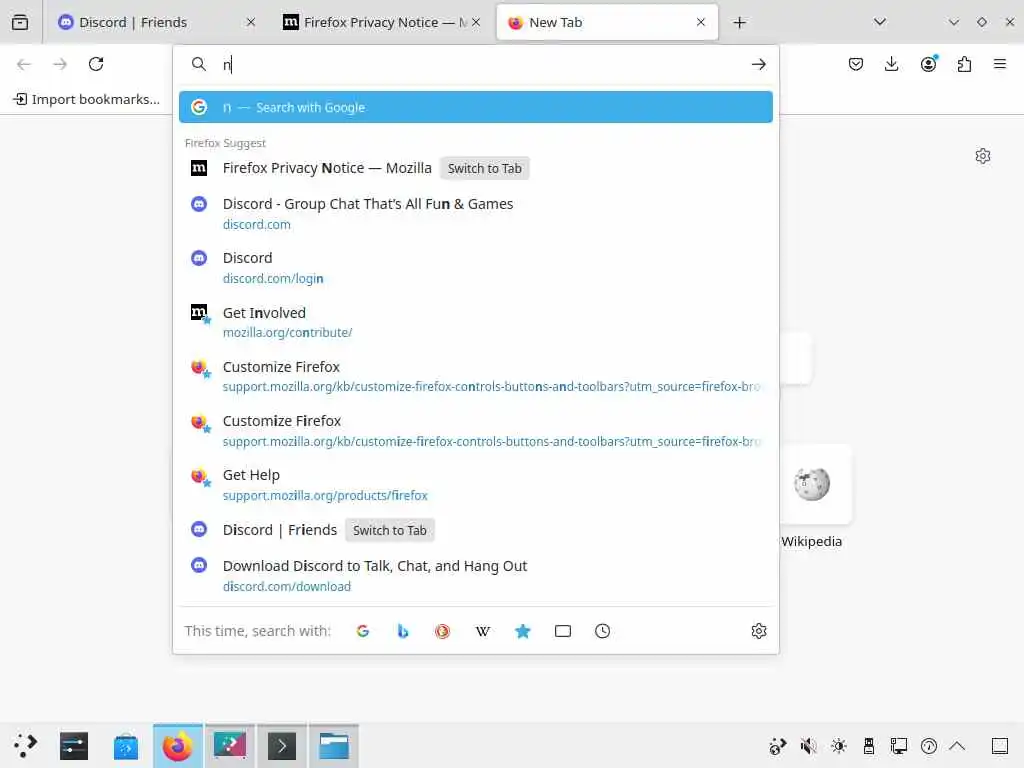Open Dolphin file manager in taskbar
1024x768 pixels.
point(334,745)
